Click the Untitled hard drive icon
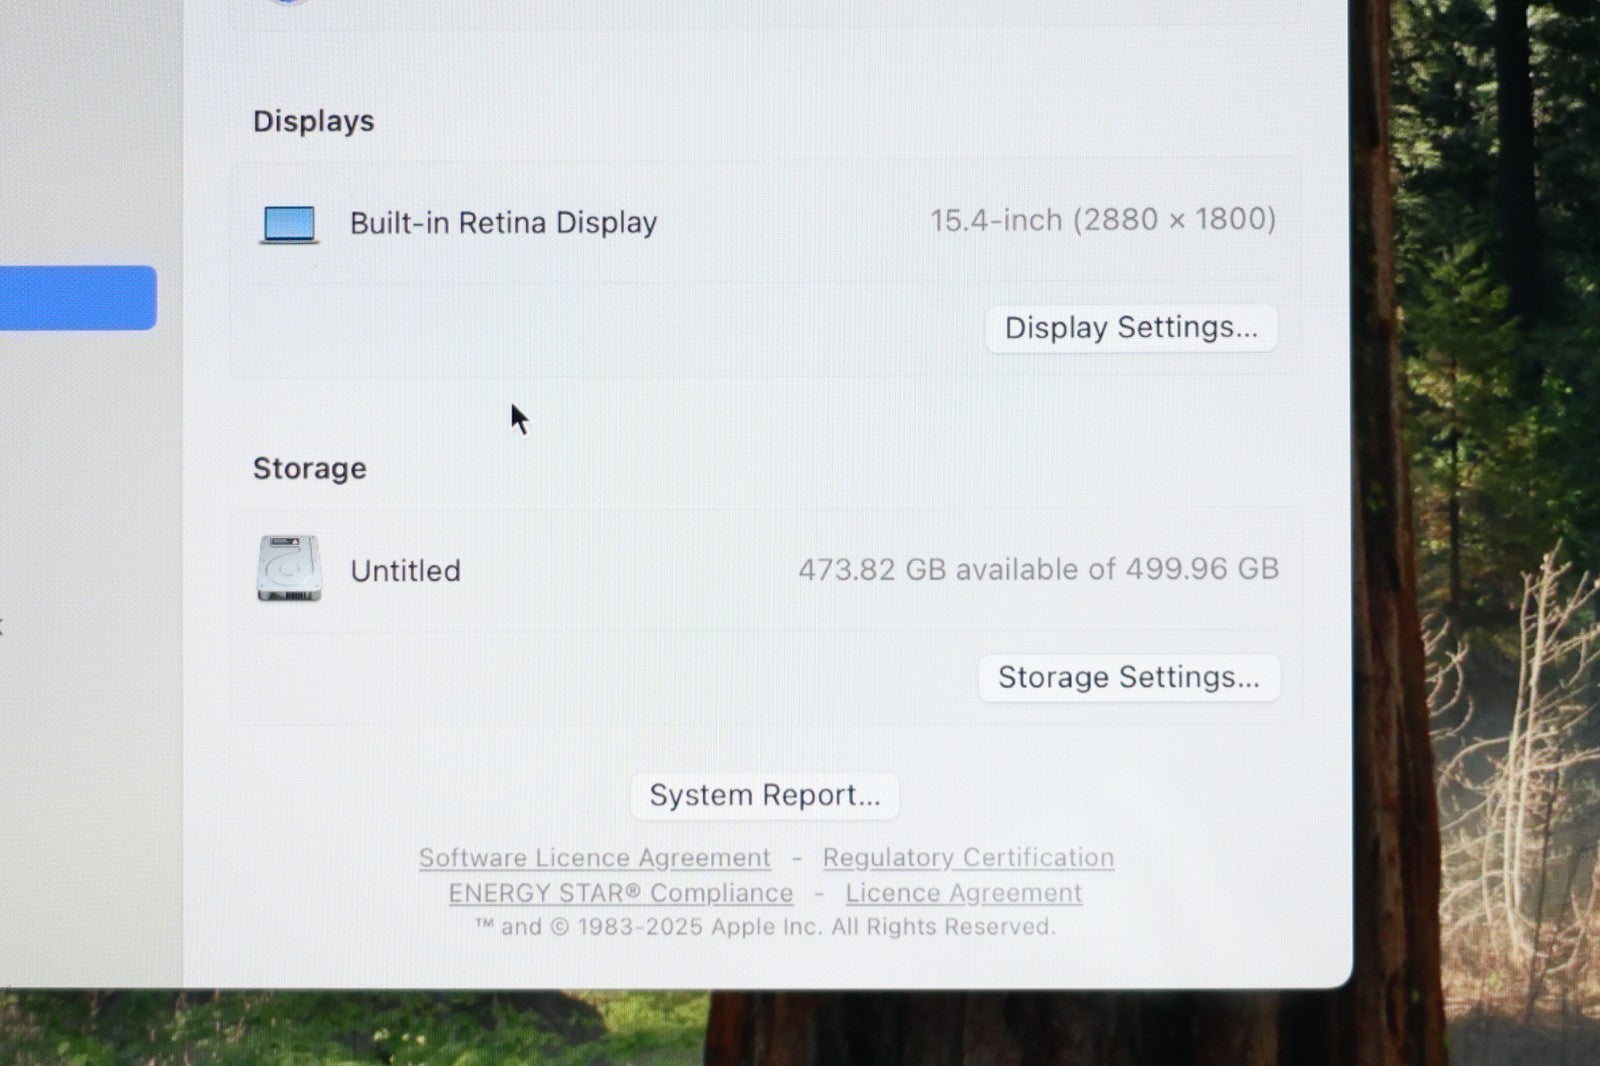Viewport: 1600px width, 1066px height. (x=289, y=568)
